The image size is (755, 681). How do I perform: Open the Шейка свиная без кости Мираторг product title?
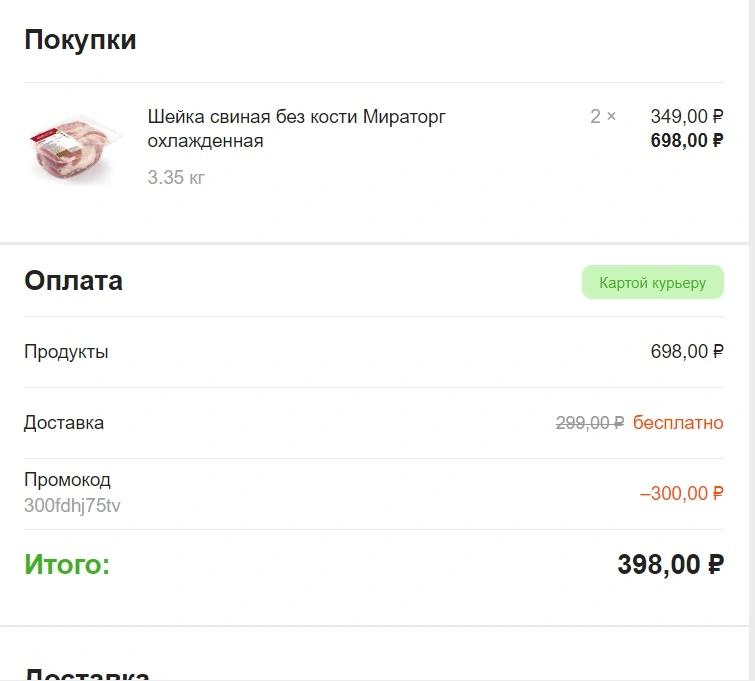click(x=296, y=129)
